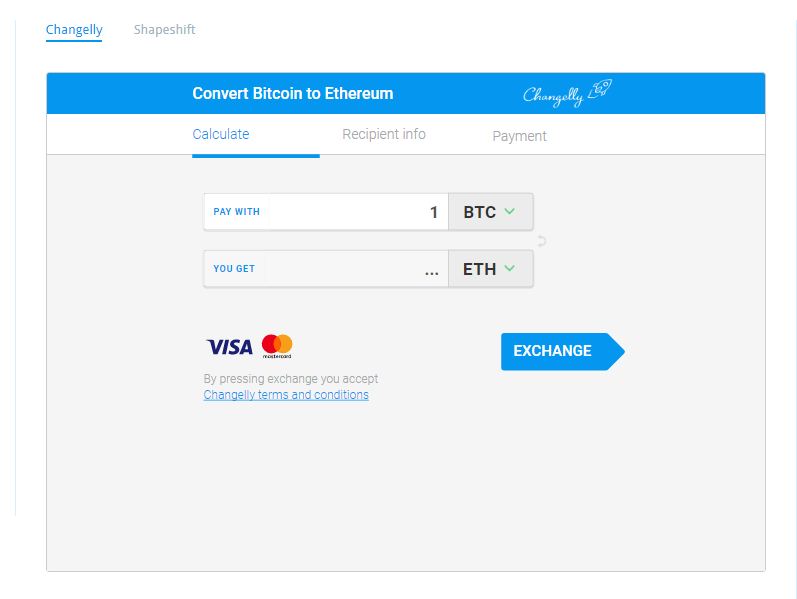Switch to the Shapeshift provider tab
Screen dimensions: 797x599
(164, 30)
